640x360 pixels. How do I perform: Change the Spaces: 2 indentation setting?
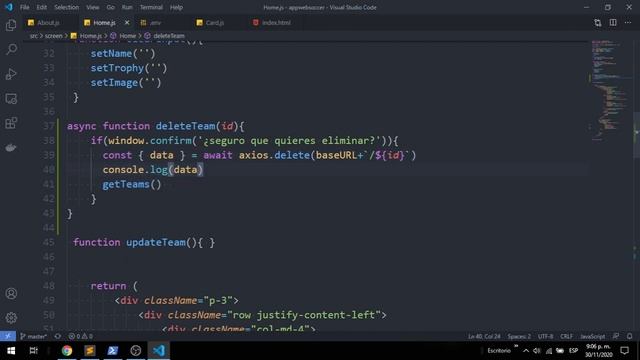(x=519, y=336)
